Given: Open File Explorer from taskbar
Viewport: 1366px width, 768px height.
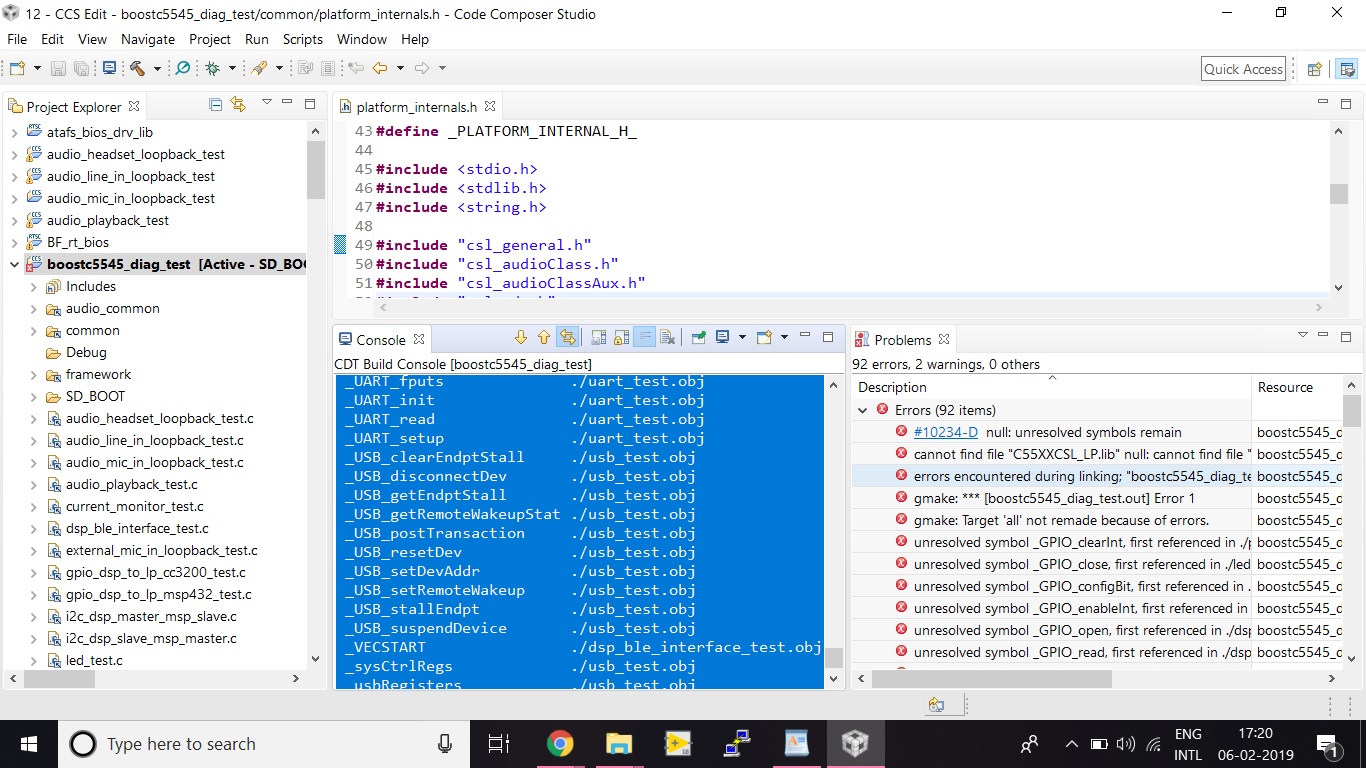Looking at the screenshot, I should coord(619,743).
